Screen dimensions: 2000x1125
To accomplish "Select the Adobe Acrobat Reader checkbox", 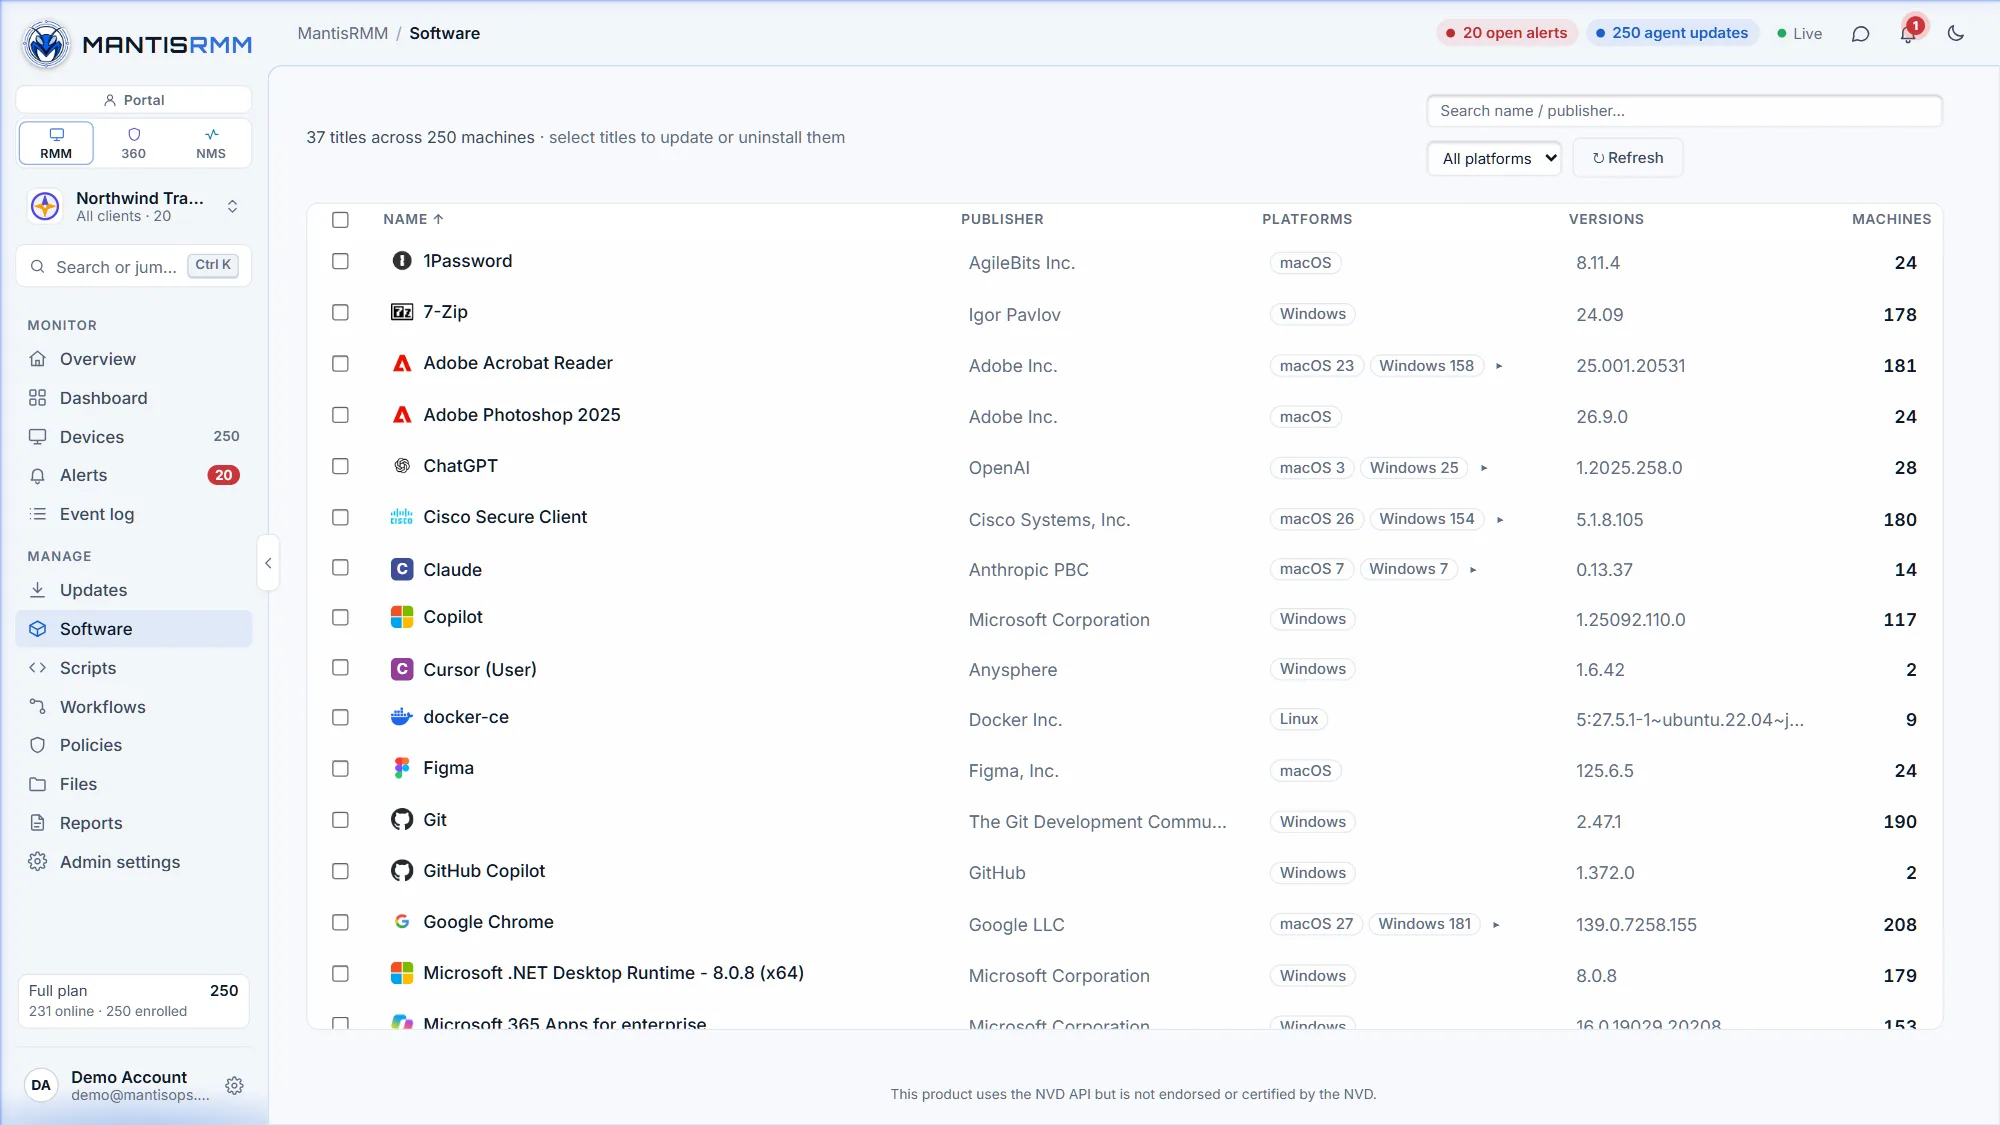I will pyautogui.click(x=340, y=364).
